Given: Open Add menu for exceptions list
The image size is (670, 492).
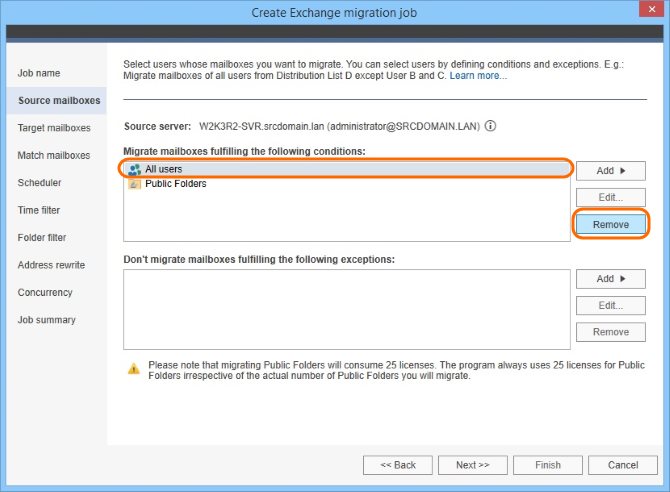Looking at the screenshot, I should [611, 279].
